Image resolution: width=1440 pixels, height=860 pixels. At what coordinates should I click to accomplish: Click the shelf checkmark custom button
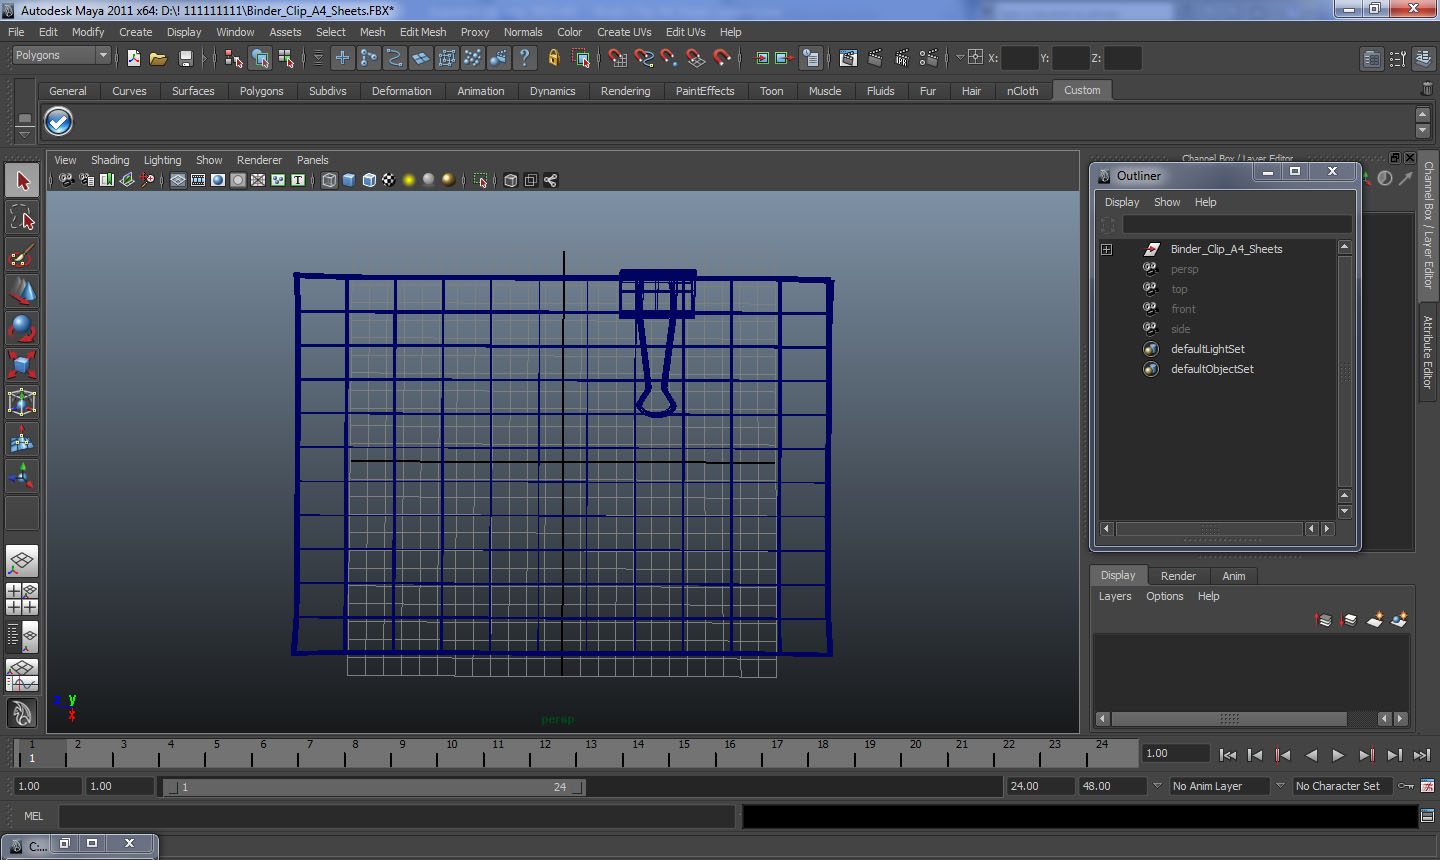click(x=59, y=122)
